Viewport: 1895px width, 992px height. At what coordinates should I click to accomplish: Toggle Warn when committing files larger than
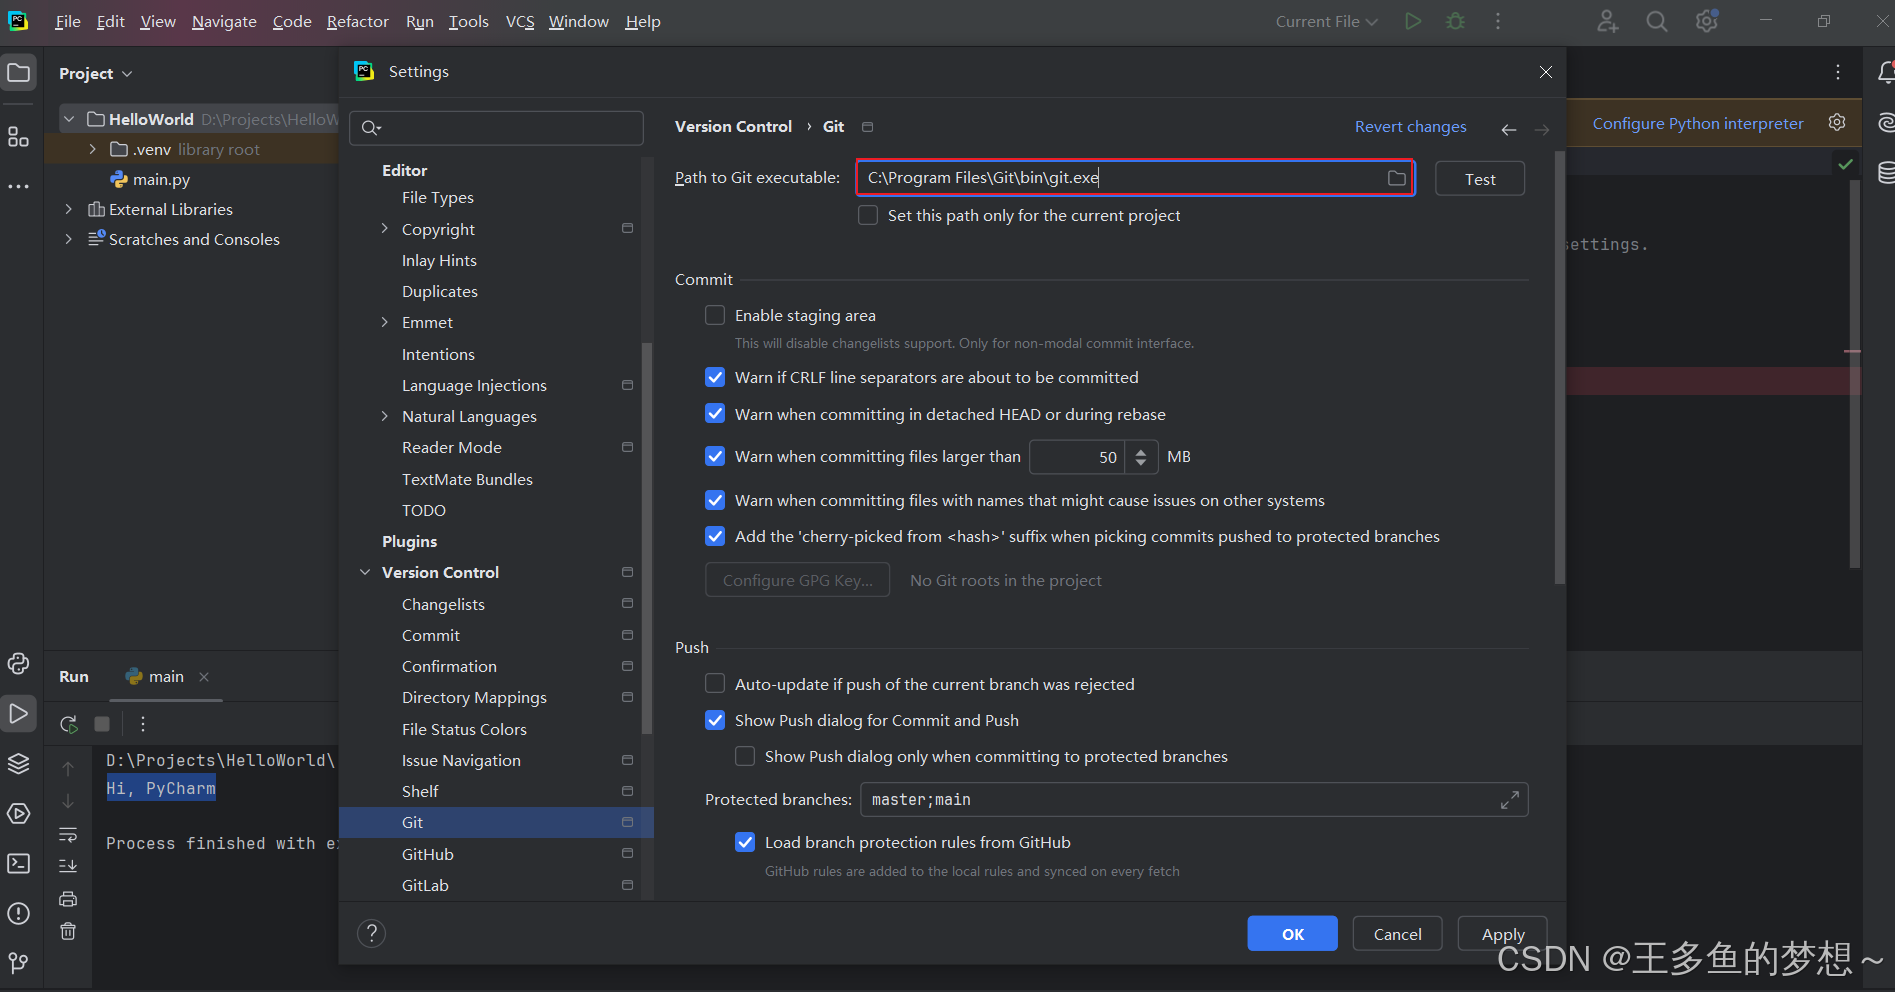point(715,456)
